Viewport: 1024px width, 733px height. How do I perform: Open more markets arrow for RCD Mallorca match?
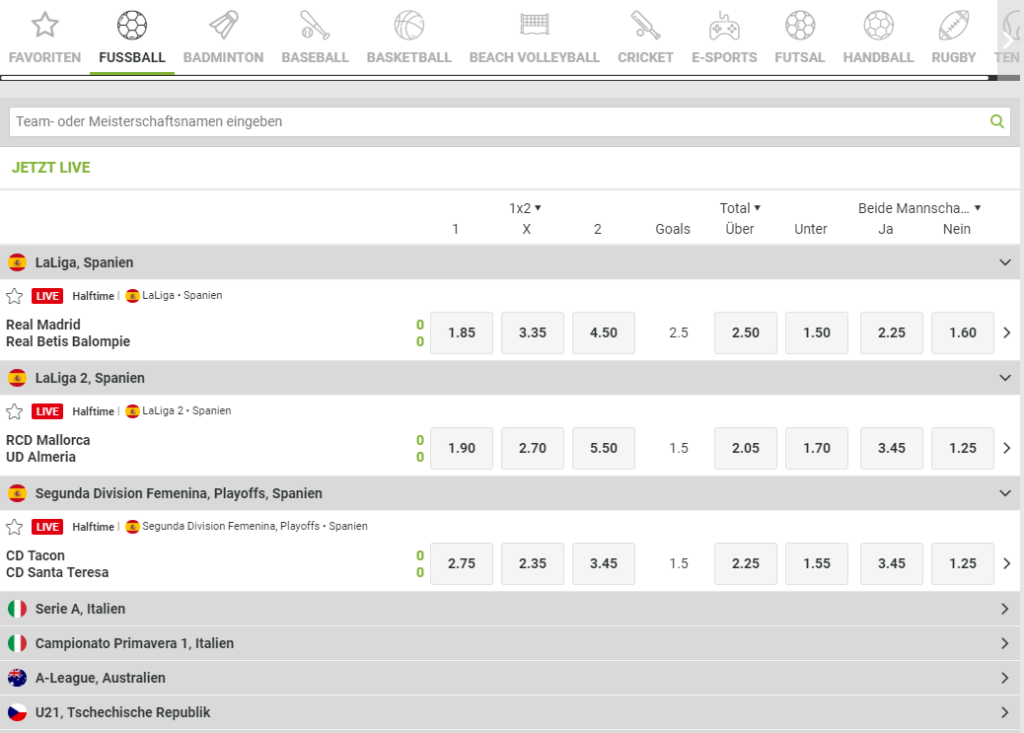click(x=1007, y=448)
